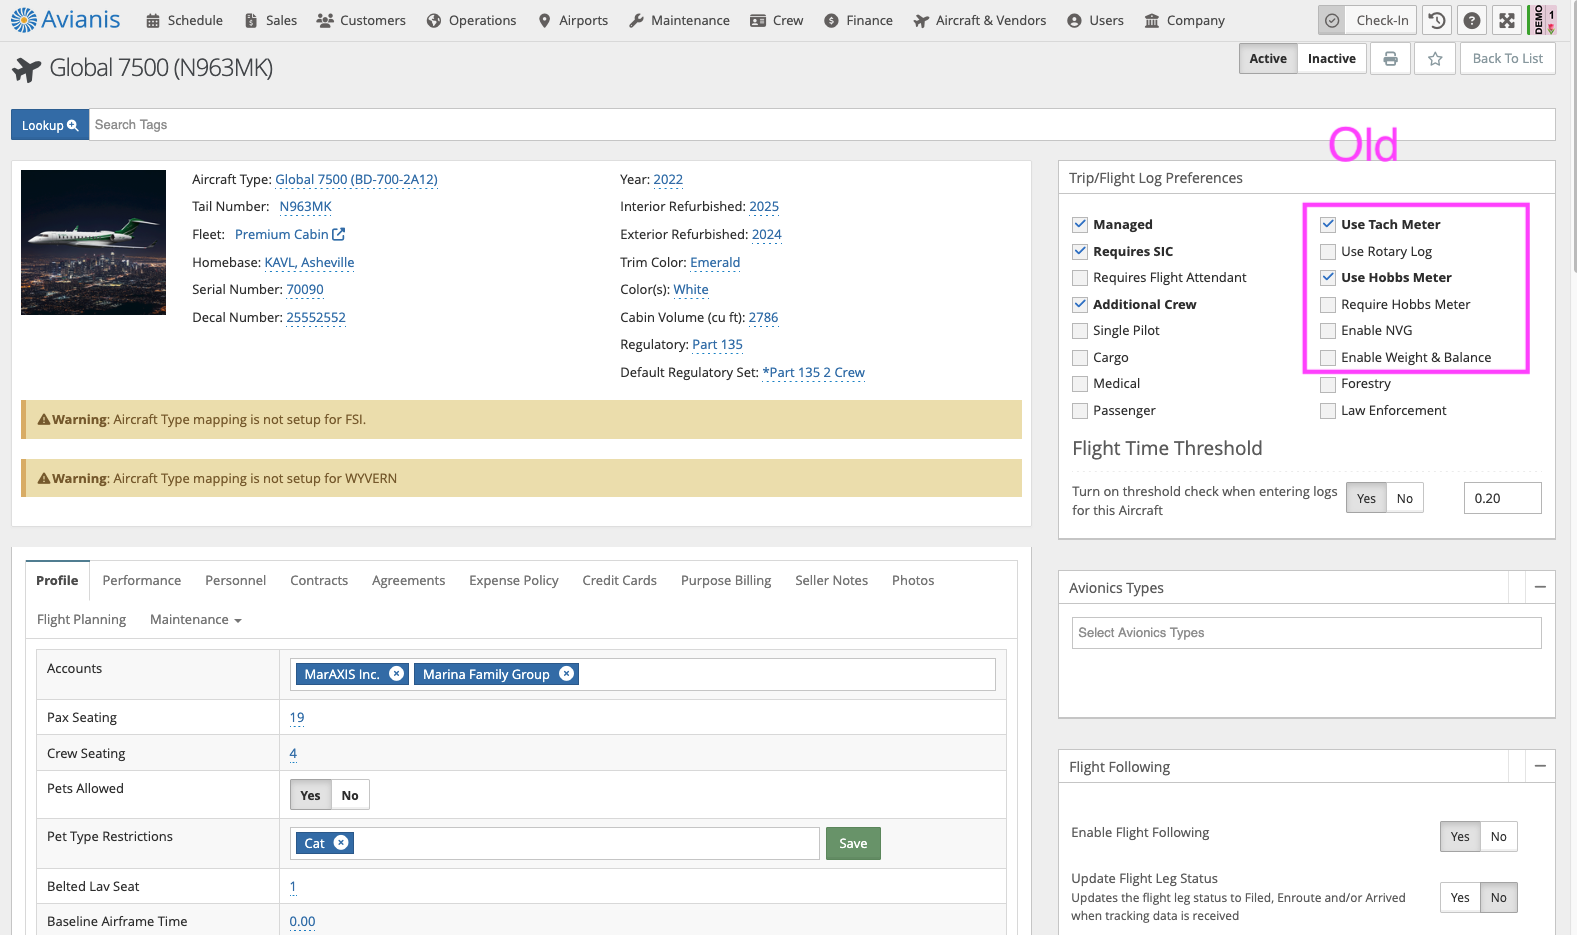Click Back To List button

pyautogui.click(x=1508, y=59)
